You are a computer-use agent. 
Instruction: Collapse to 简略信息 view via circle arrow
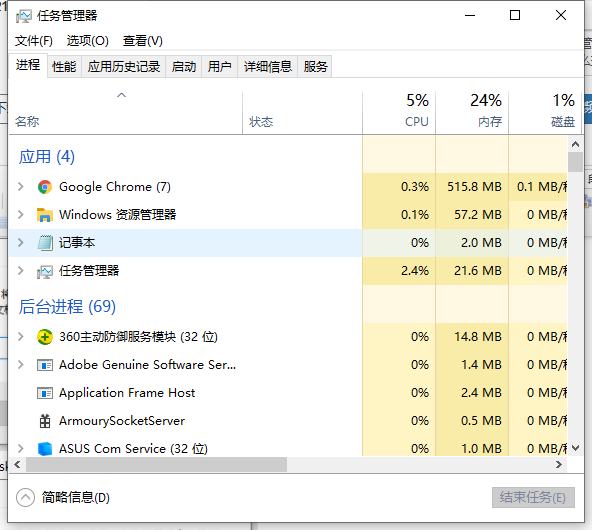(x=25, y=497)
